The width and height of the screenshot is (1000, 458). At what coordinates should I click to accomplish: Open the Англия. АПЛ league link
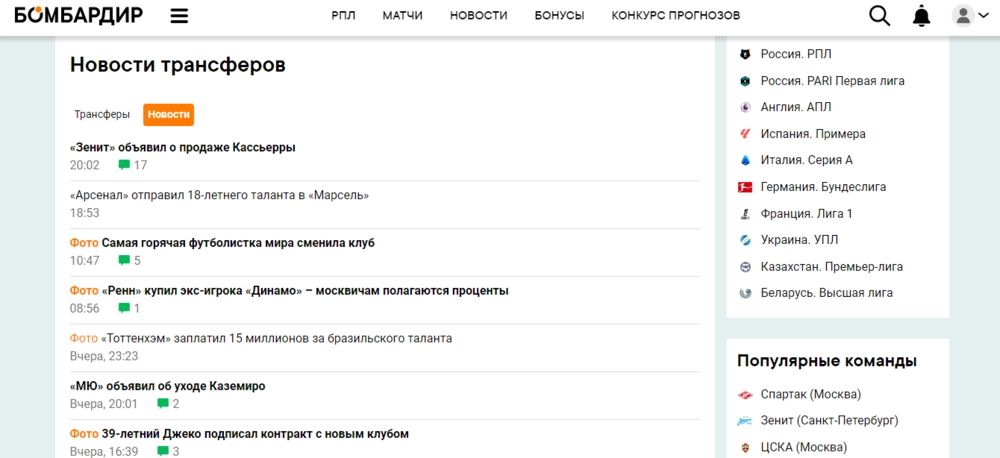(796, 107)
